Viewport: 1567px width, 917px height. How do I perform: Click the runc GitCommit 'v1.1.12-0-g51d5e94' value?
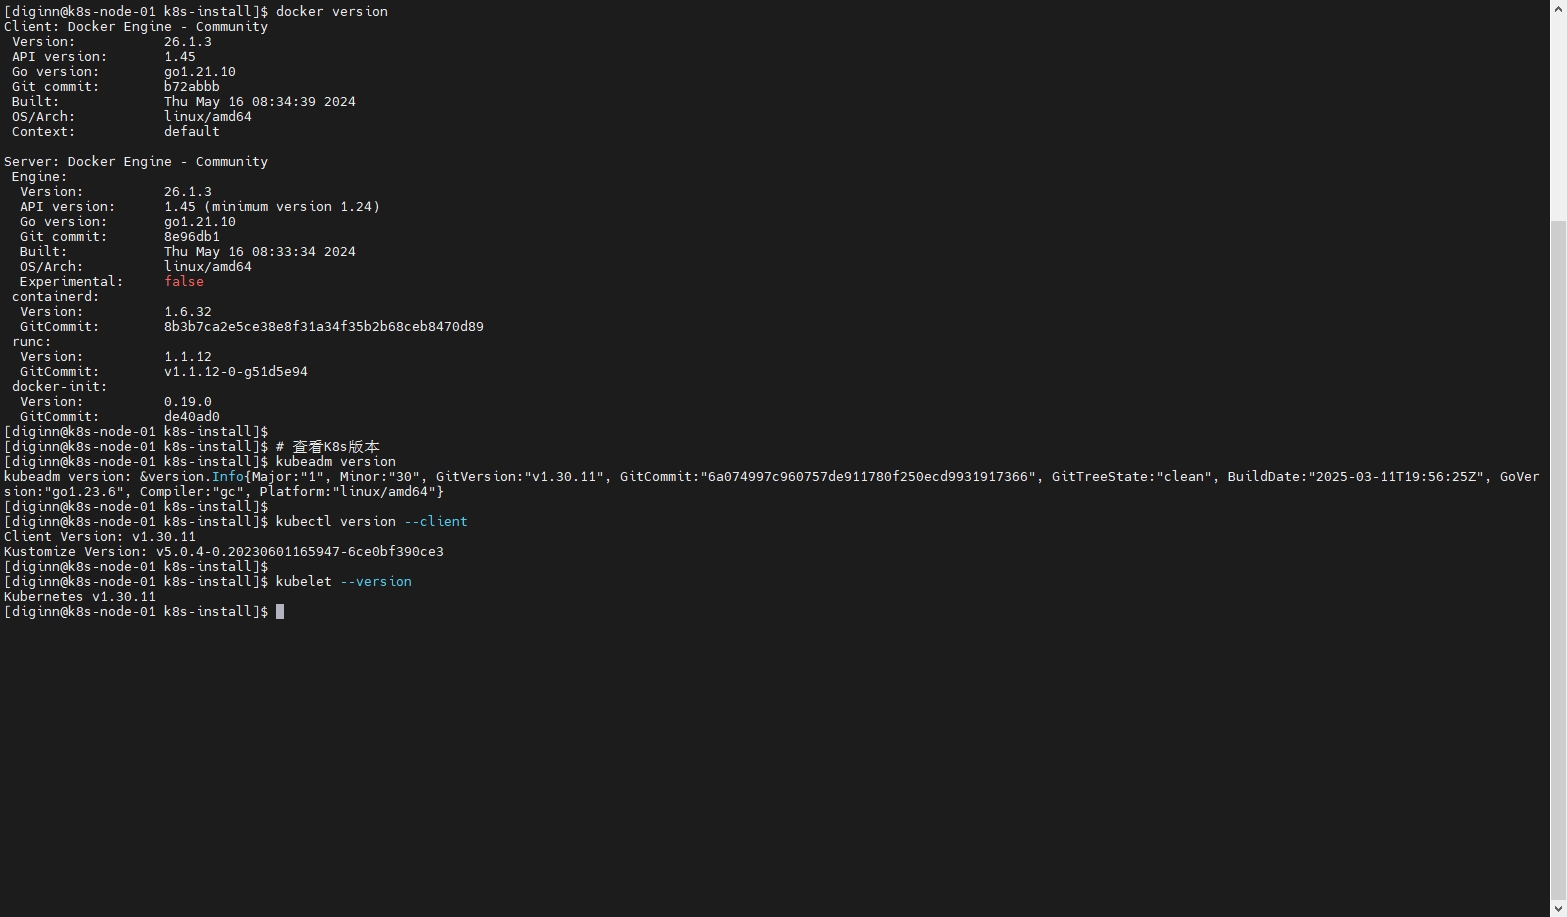(x=235, y=371)
